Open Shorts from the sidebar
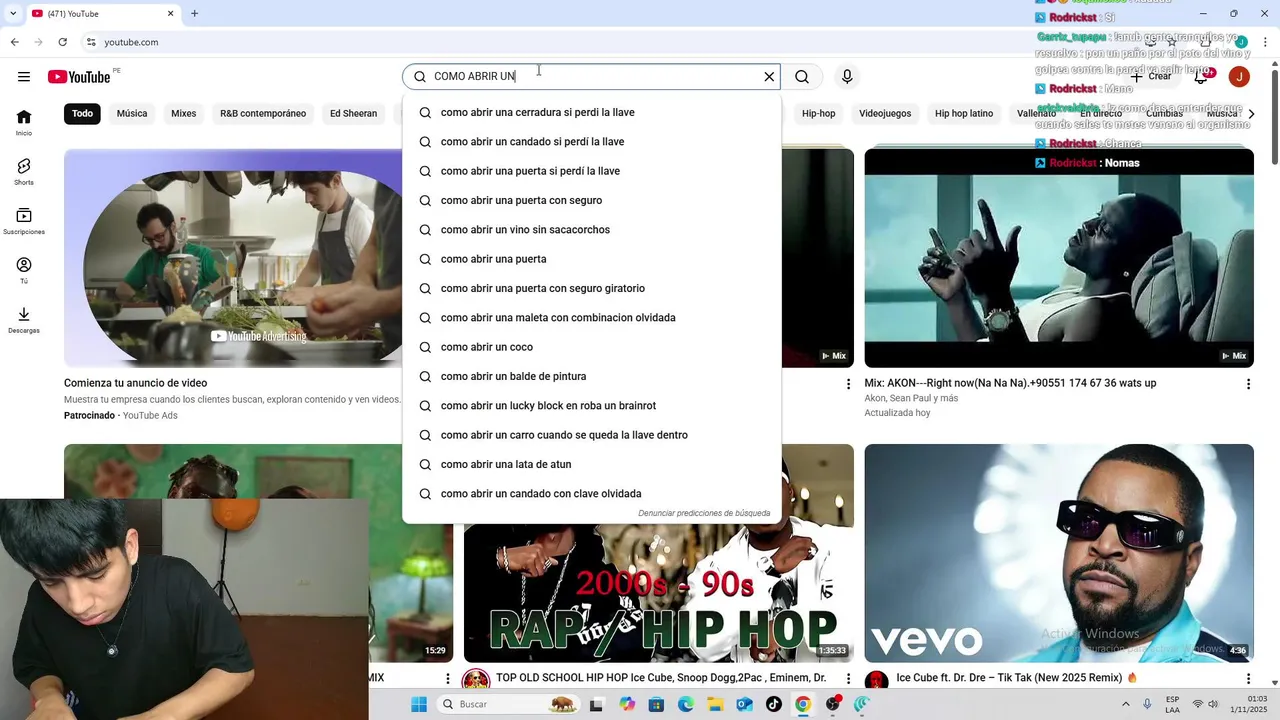This screenshot has height=720, width=1280. 24,172
